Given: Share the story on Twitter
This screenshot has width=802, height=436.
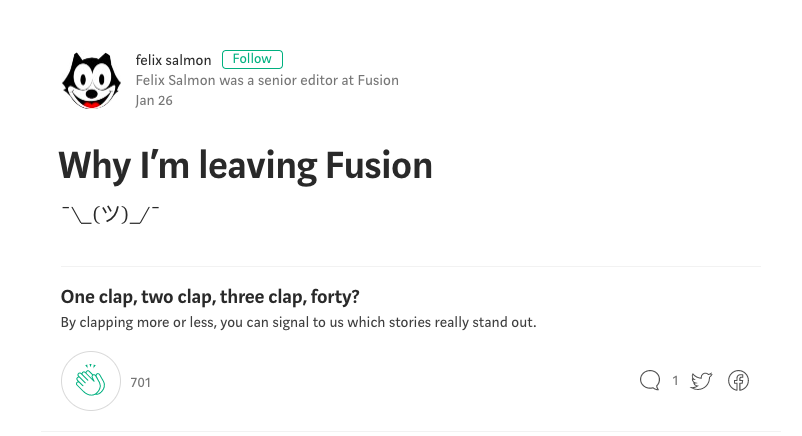Looking at the screenshot, I should click(x=701, y=381).
